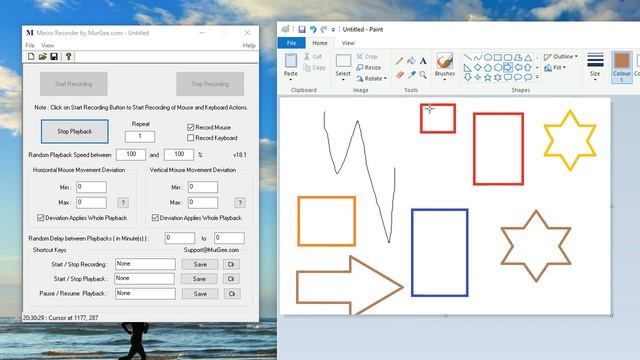640x360 pixels.
Task: Click the help button in Vertical Deviation group
Action: (x=240, y=202)
